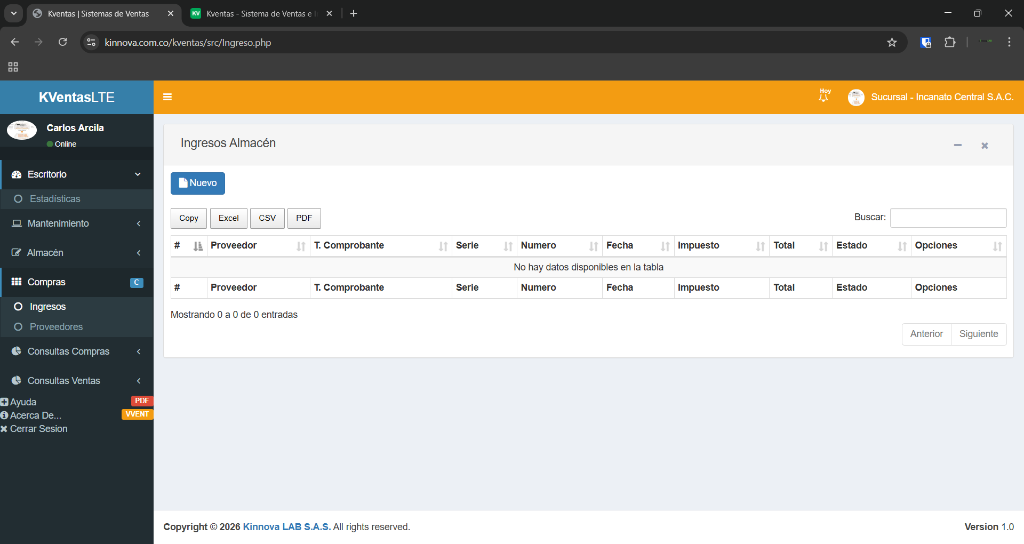Viewport: 1024px width, 544px height.
Task: Open Ayuda help link
Action: (x=23, y=402)
